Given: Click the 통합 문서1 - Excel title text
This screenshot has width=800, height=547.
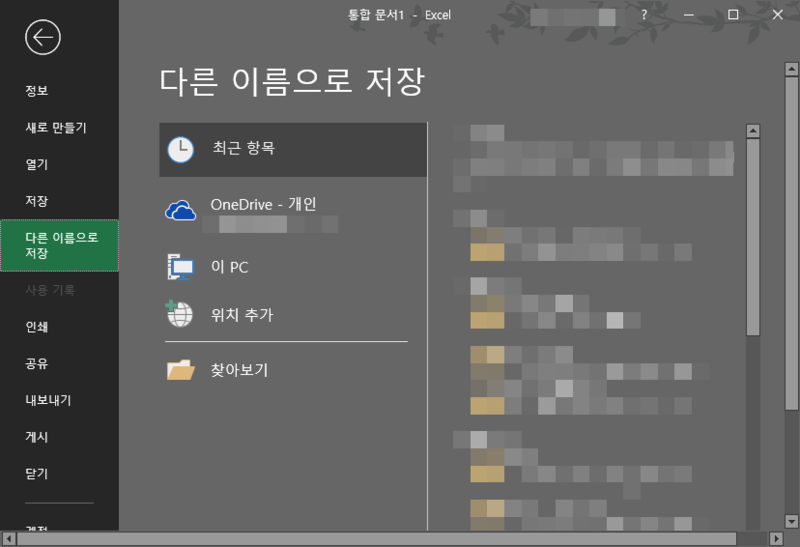Looking at the screenshot, I should coord(399,15).
